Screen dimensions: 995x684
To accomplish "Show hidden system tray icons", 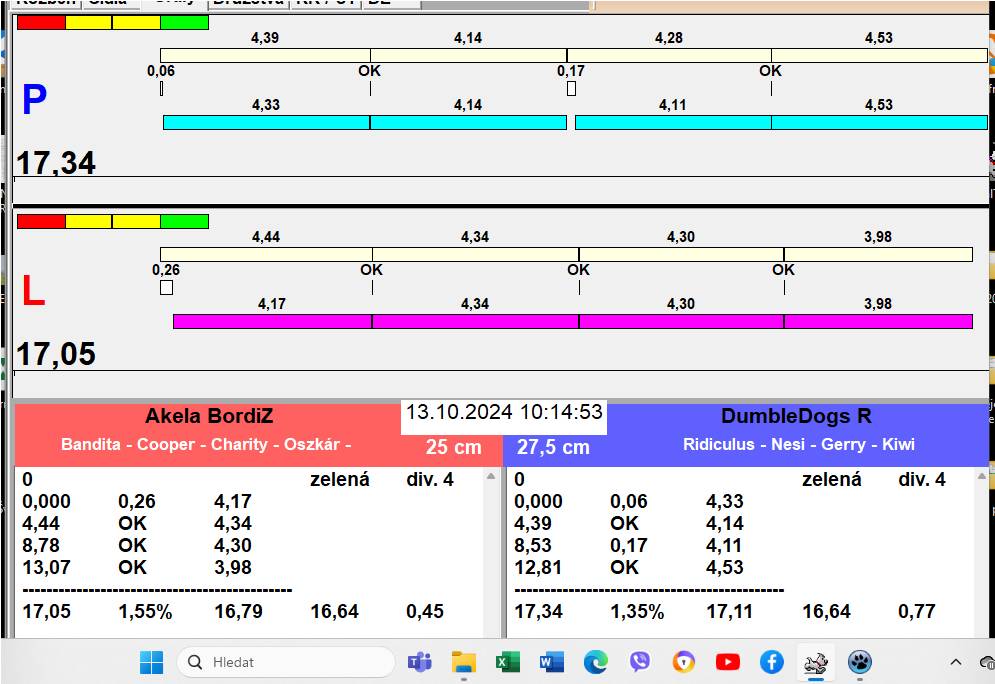I will pos(956,662).
